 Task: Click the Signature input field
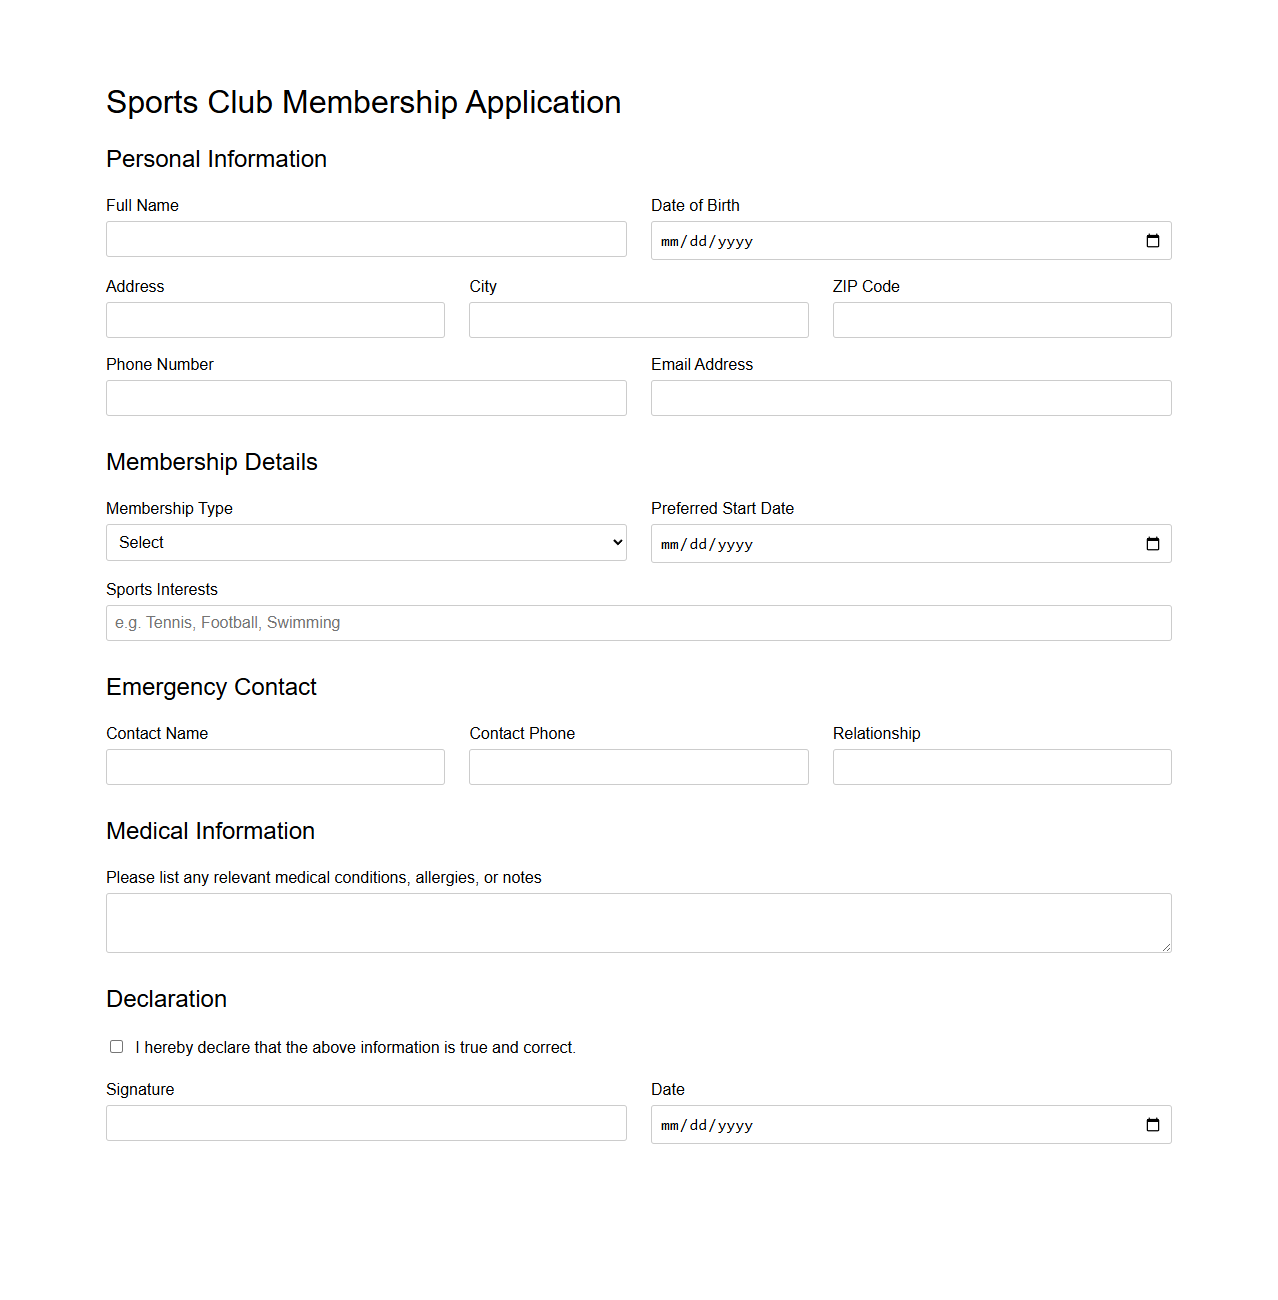coord(366,1122)
